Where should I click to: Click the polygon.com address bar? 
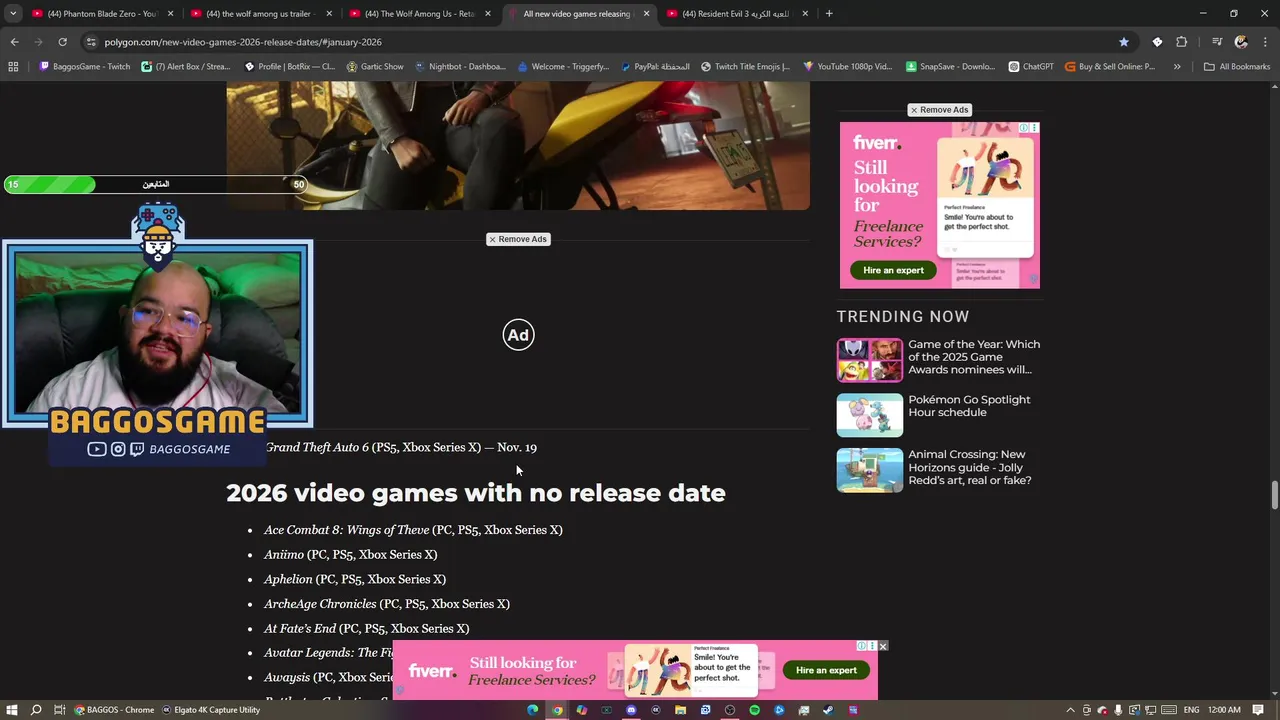pyautogui.click(x=600, y=42)
